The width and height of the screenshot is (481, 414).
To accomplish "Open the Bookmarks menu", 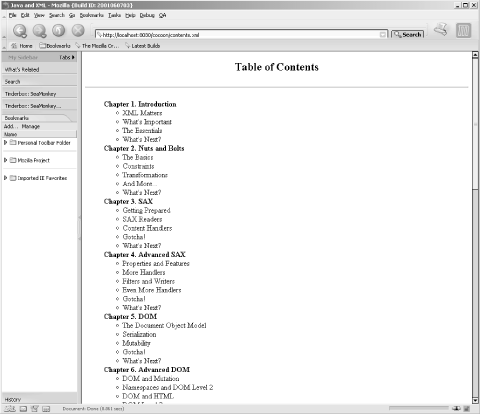I will pos(91,15).
